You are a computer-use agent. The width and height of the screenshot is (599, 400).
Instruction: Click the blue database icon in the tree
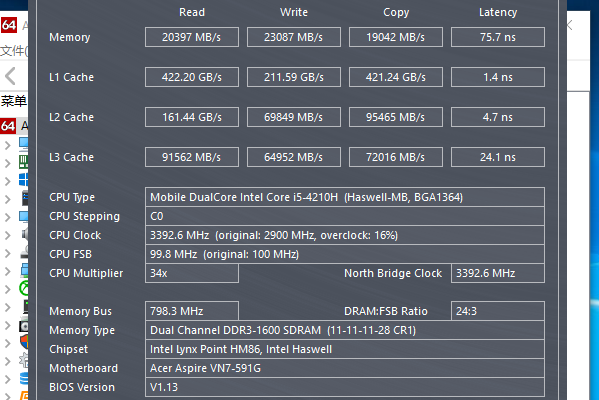[x=24, y=378]
